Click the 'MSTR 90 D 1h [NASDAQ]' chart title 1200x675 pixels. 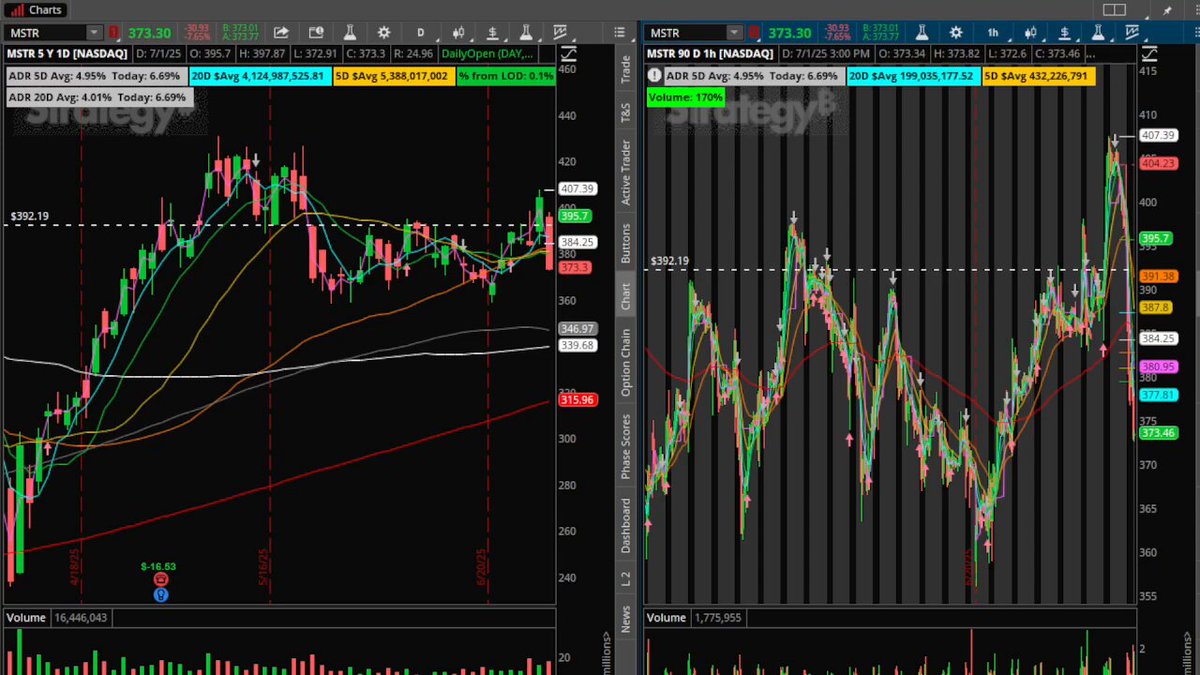point(711,54)
